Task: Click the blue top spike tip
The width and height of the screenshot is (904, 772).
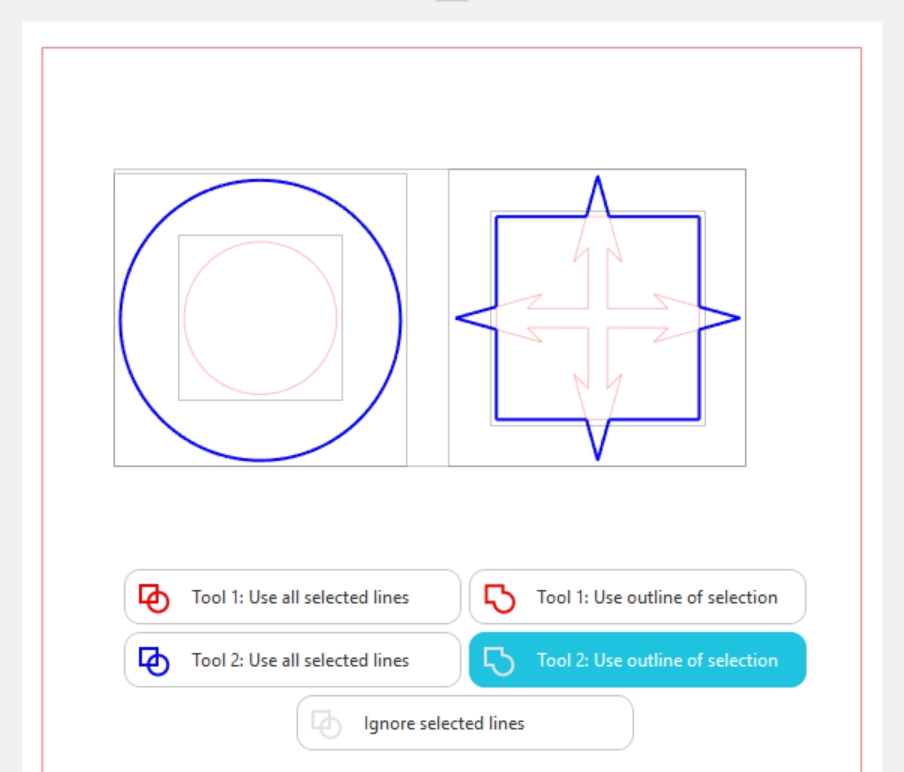Action: pos(598,179)
